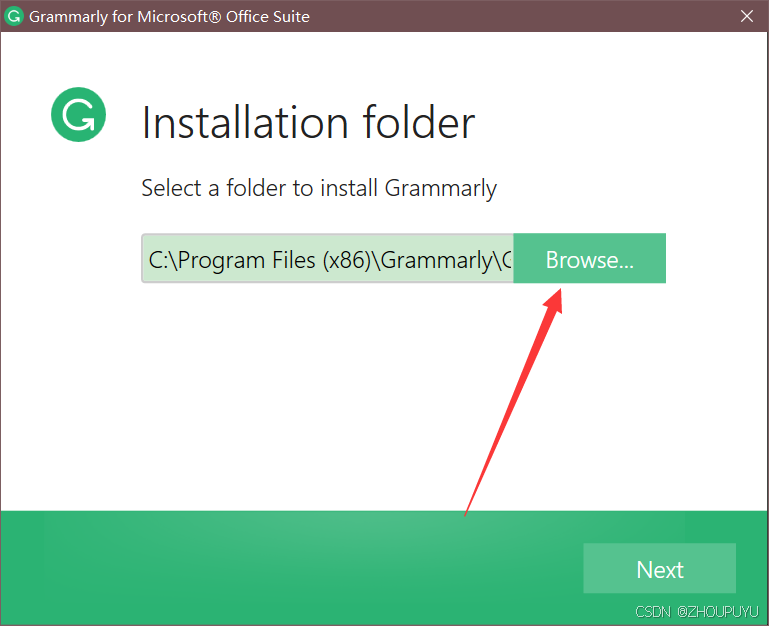Click the installation folder path field
Viewport: 769px width, 626px height.
click(328, 259)
